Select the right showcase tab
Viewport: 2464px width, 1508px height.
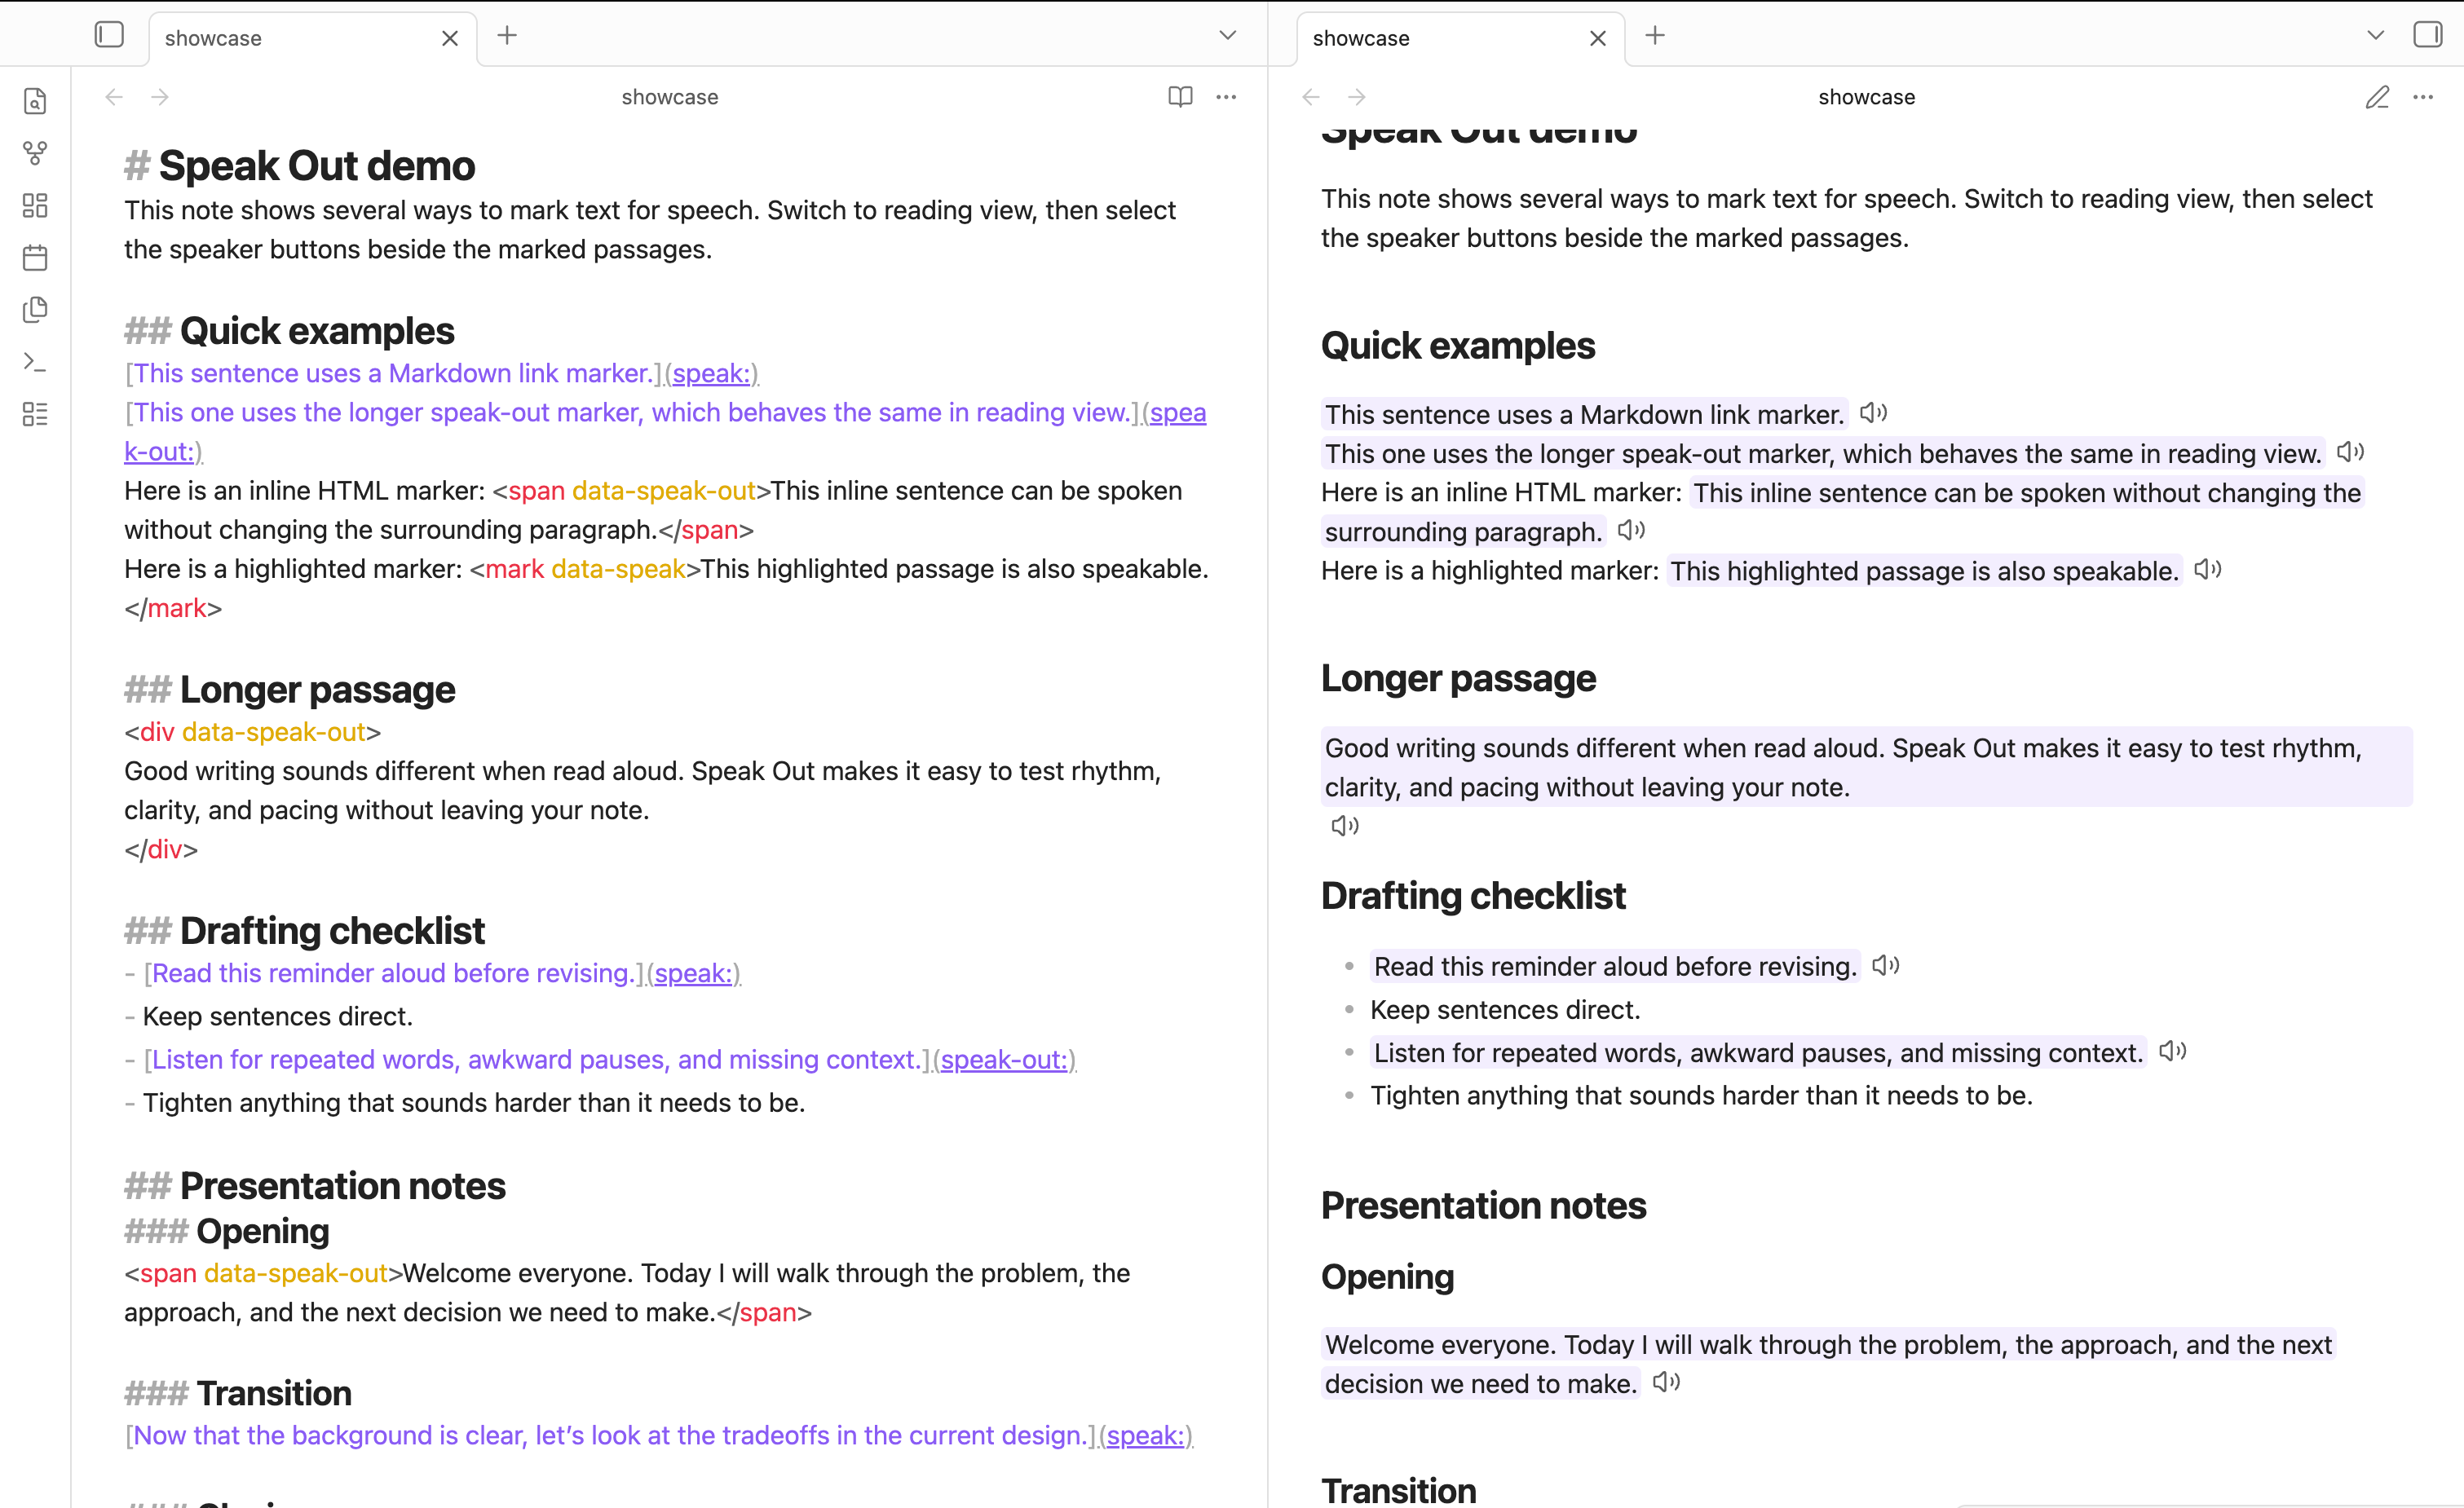tap(1461, 38)
